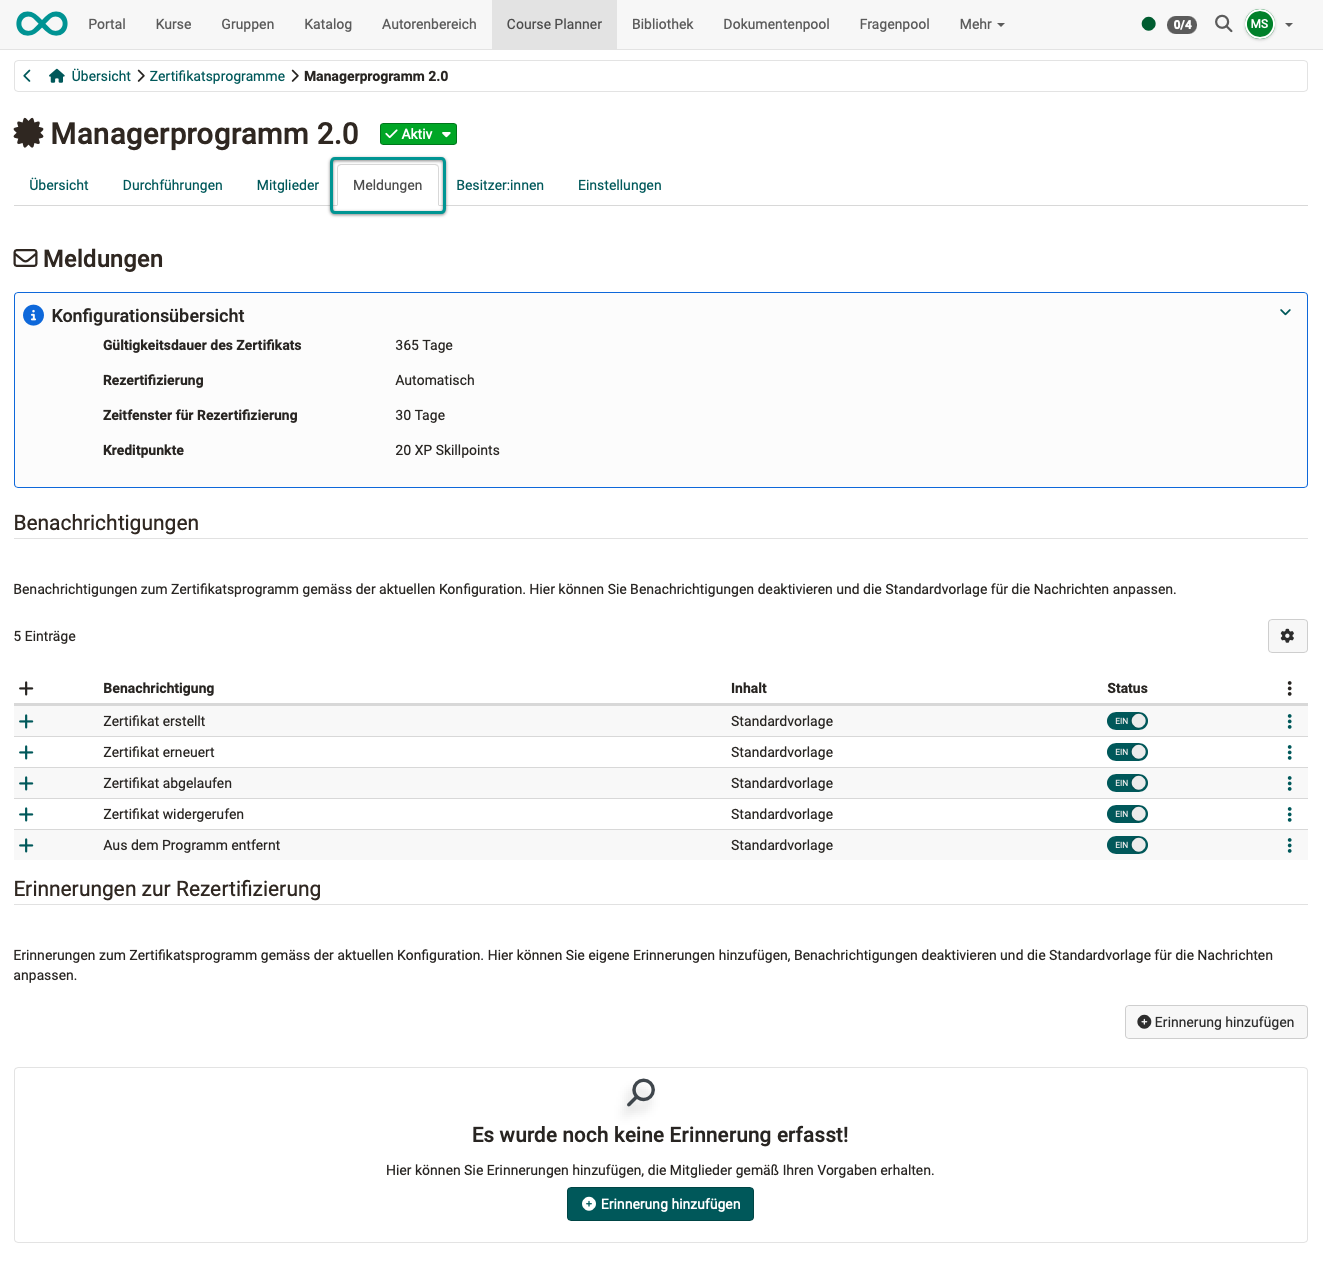Toggle the Zertifikat widergerufen EIN switch

pos(1127,813)
